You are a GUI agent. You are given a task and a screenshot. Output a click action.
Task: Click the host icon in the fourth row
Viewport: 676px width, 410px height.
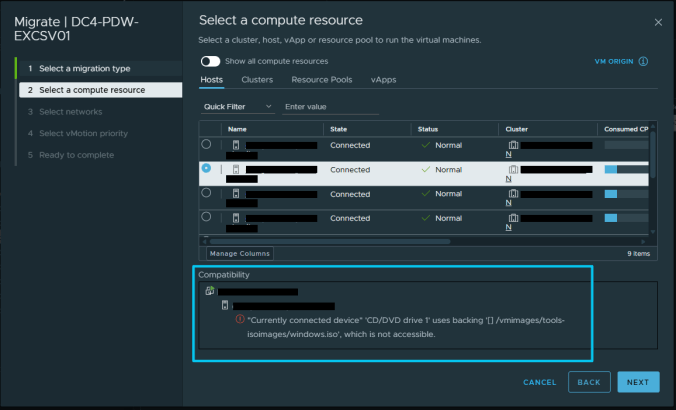pos(236,218)
